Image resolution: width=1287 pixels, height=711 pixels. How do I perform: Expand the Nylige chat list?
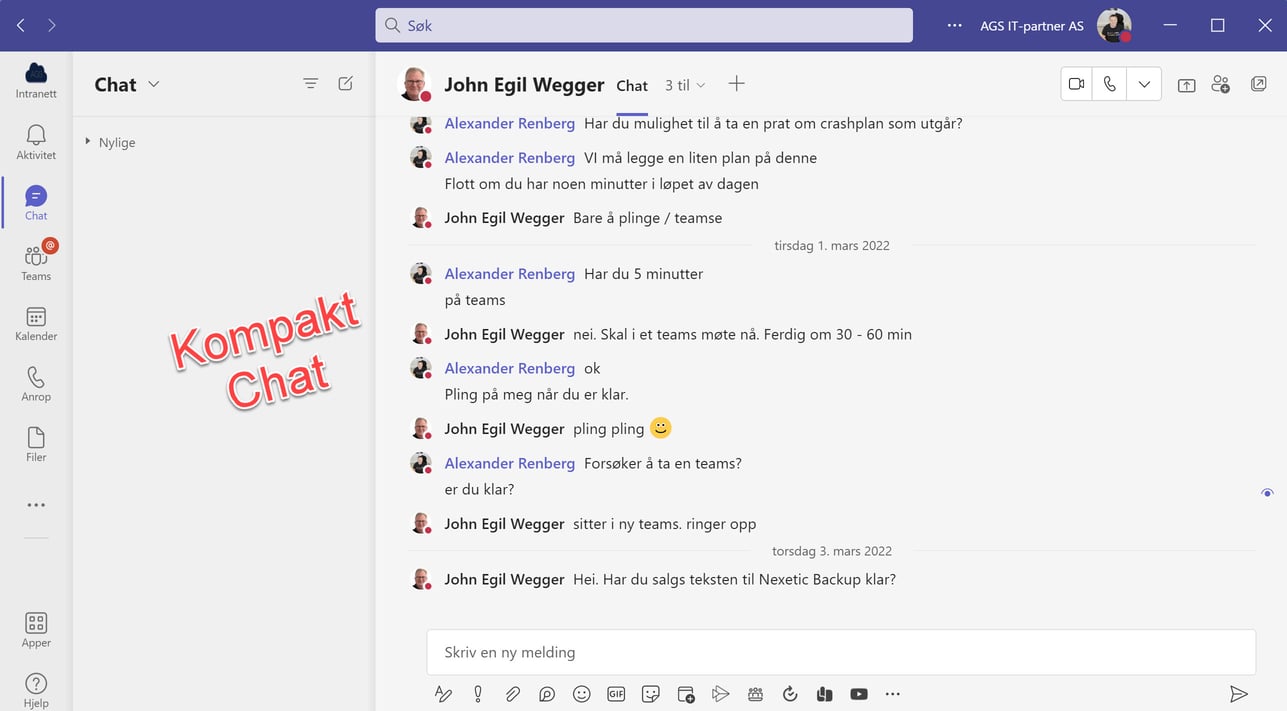point(111,142)
